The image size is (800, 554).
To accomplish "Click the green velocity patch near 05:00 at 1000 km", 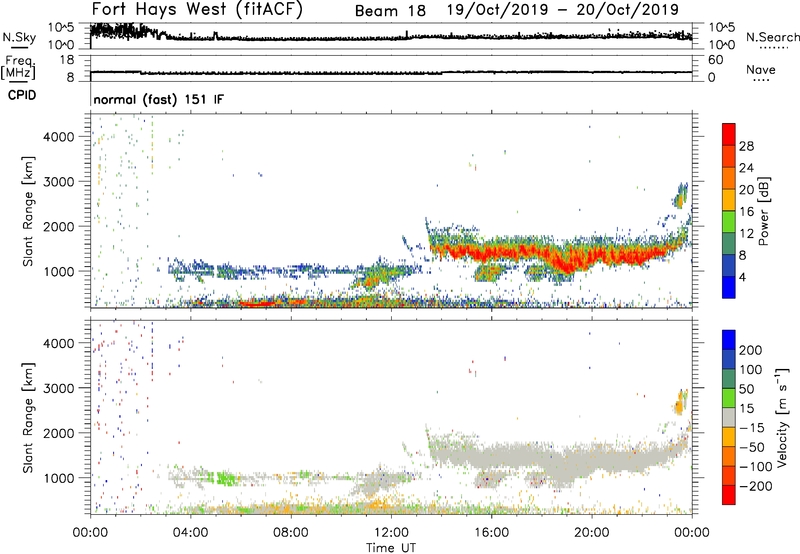I will pyautogui.click(x=226, y=479).
